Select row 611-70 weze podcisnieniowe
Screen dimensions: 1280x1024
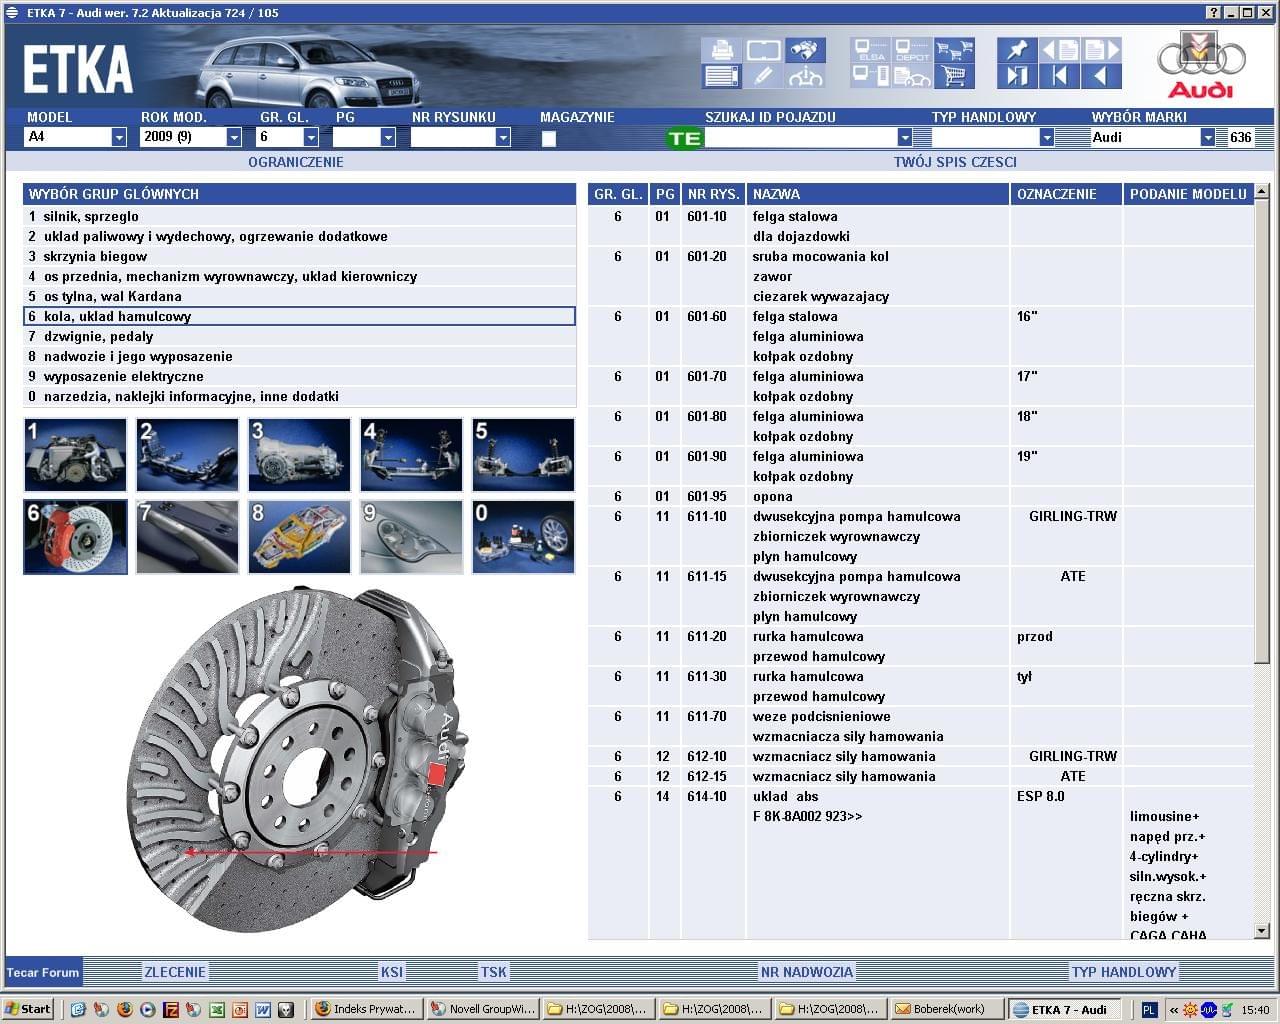920,726
